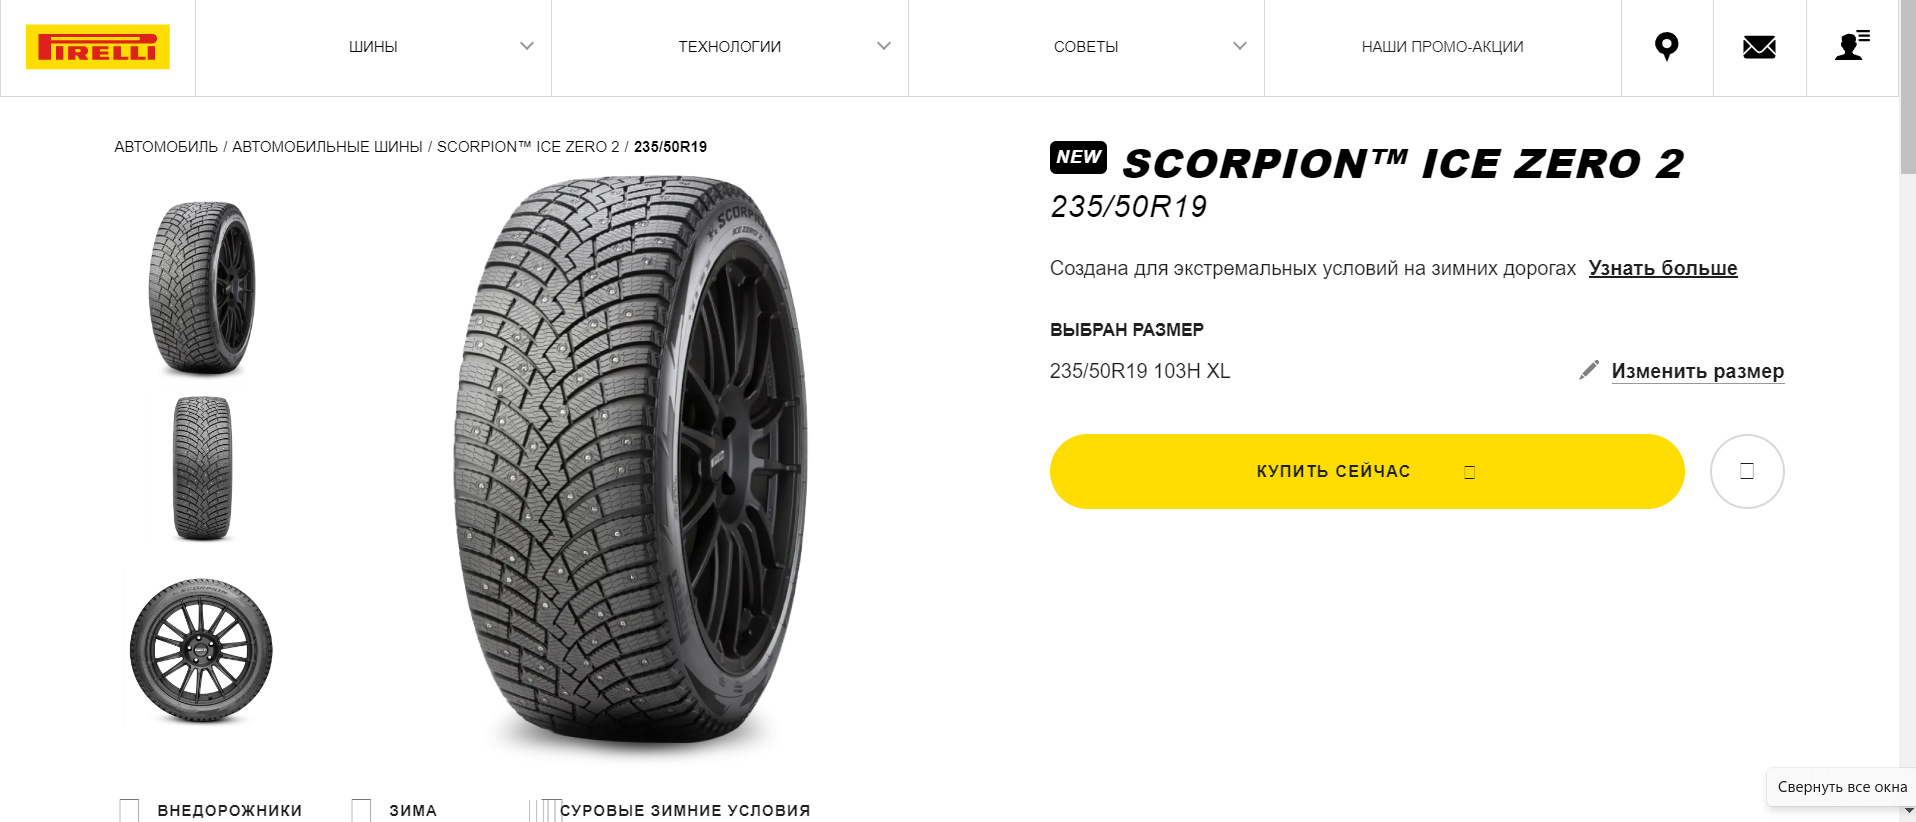
Task: Open the contact envelope icon
Action: [x=1759, y=47]
